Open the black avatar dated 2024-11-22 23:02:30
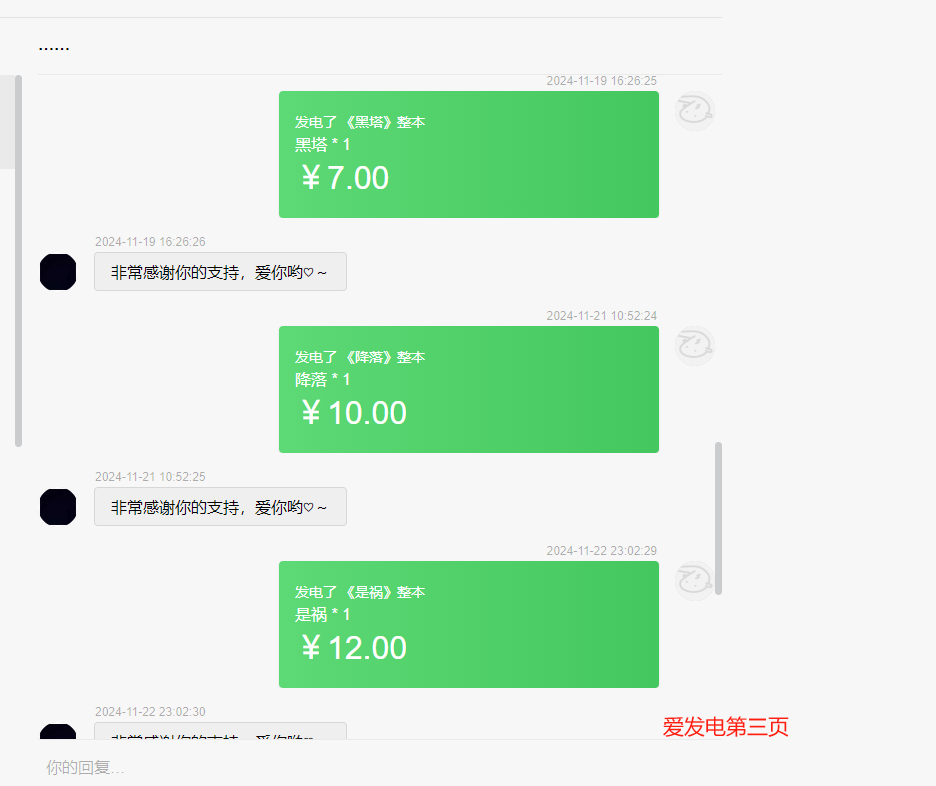The width and height of the screenshot is (936, 786). (x=58, y=731)
